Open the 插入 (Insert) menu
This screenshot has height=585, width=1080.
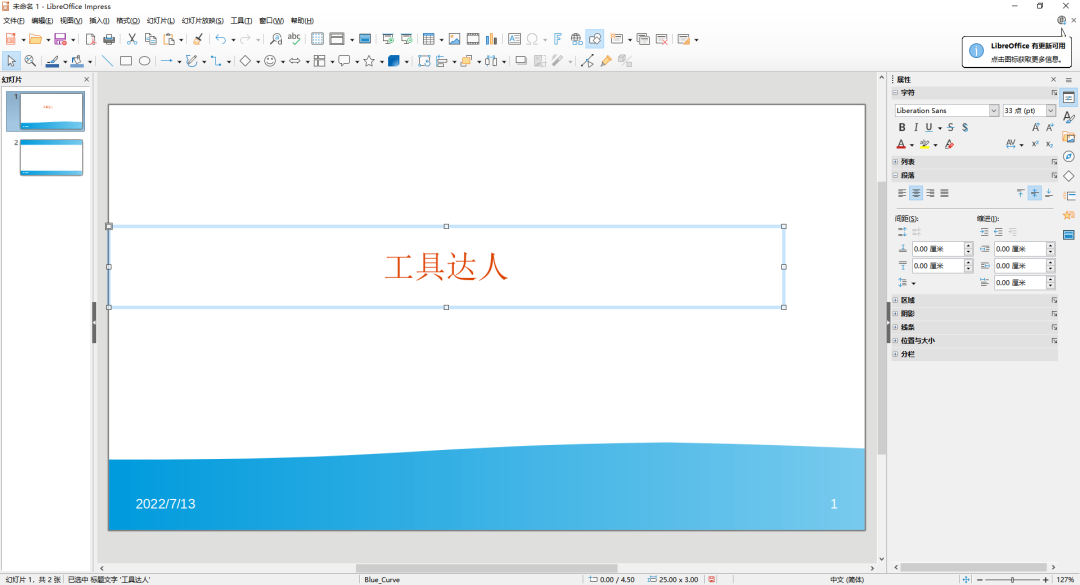(x=99, y=20)
